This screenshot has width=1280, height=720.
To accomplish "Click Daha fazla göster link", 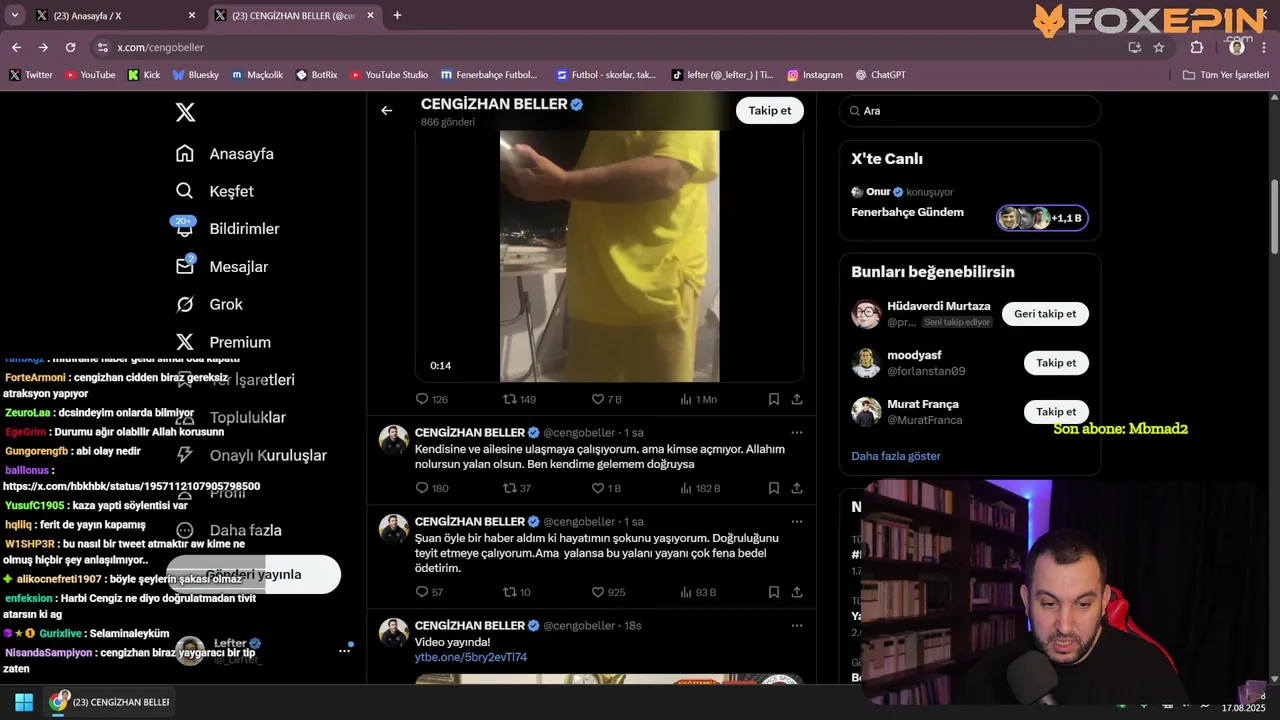I will (896, 456).
